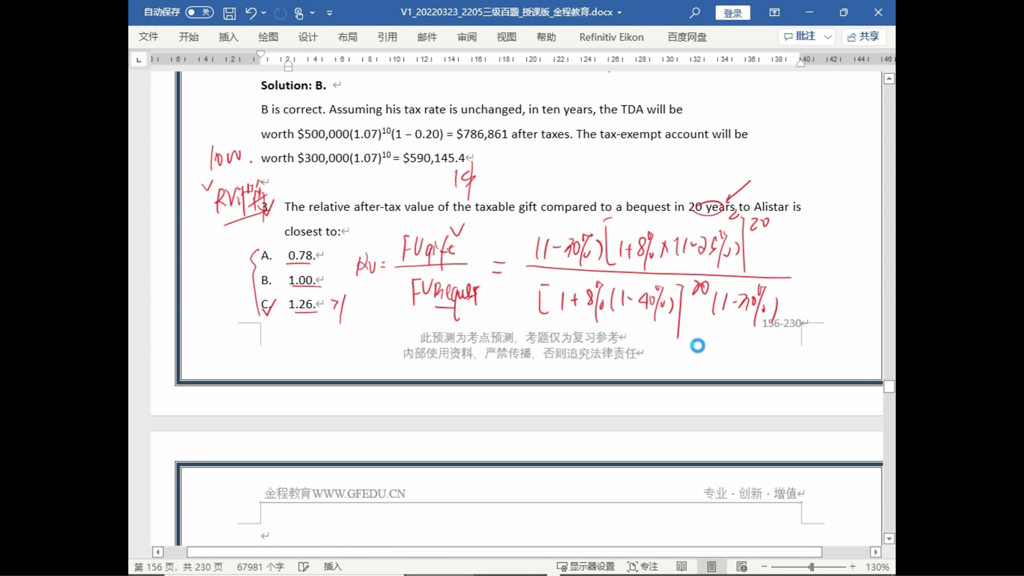
Task: Open the Customize Quick Access Toolbar dropdown
Action: pyautogui.click(x=329, y=13)
